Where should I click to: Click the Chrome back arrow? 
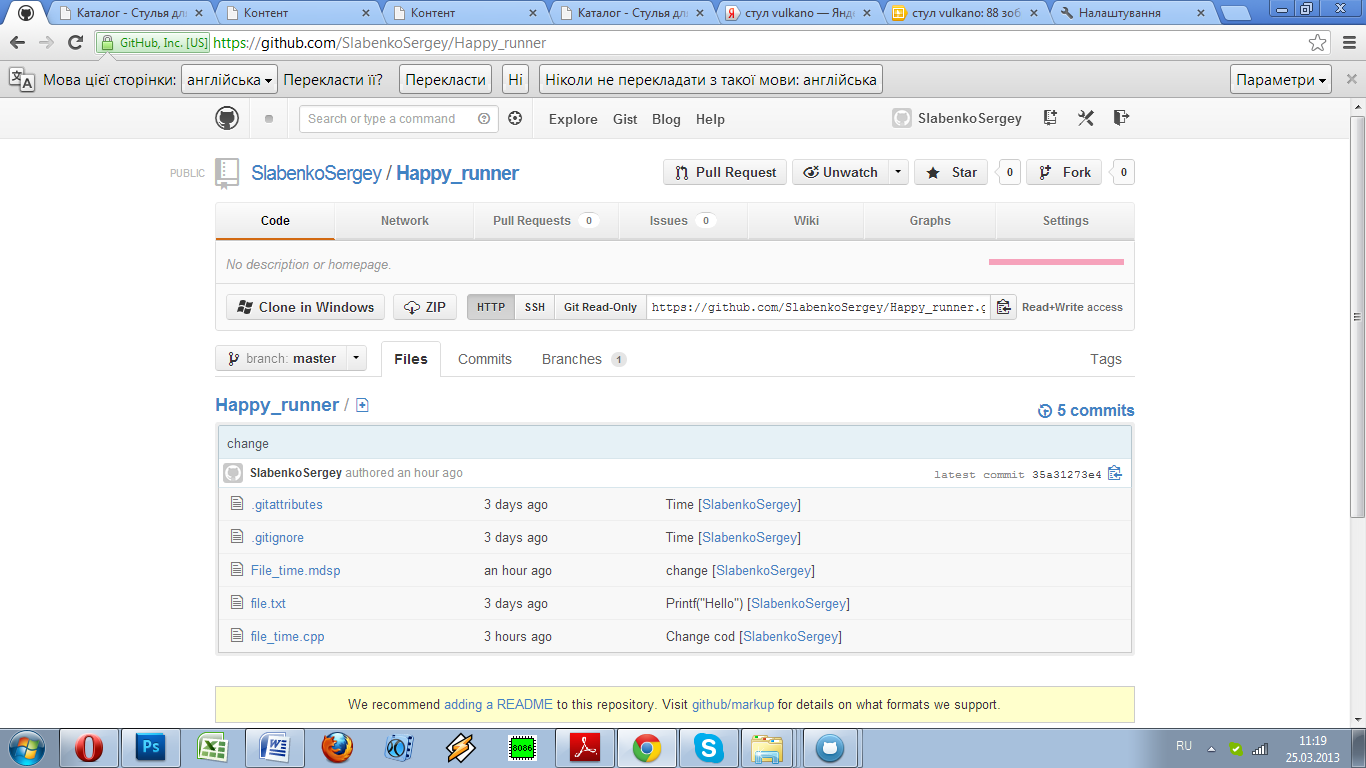click(x=17, y=43)
